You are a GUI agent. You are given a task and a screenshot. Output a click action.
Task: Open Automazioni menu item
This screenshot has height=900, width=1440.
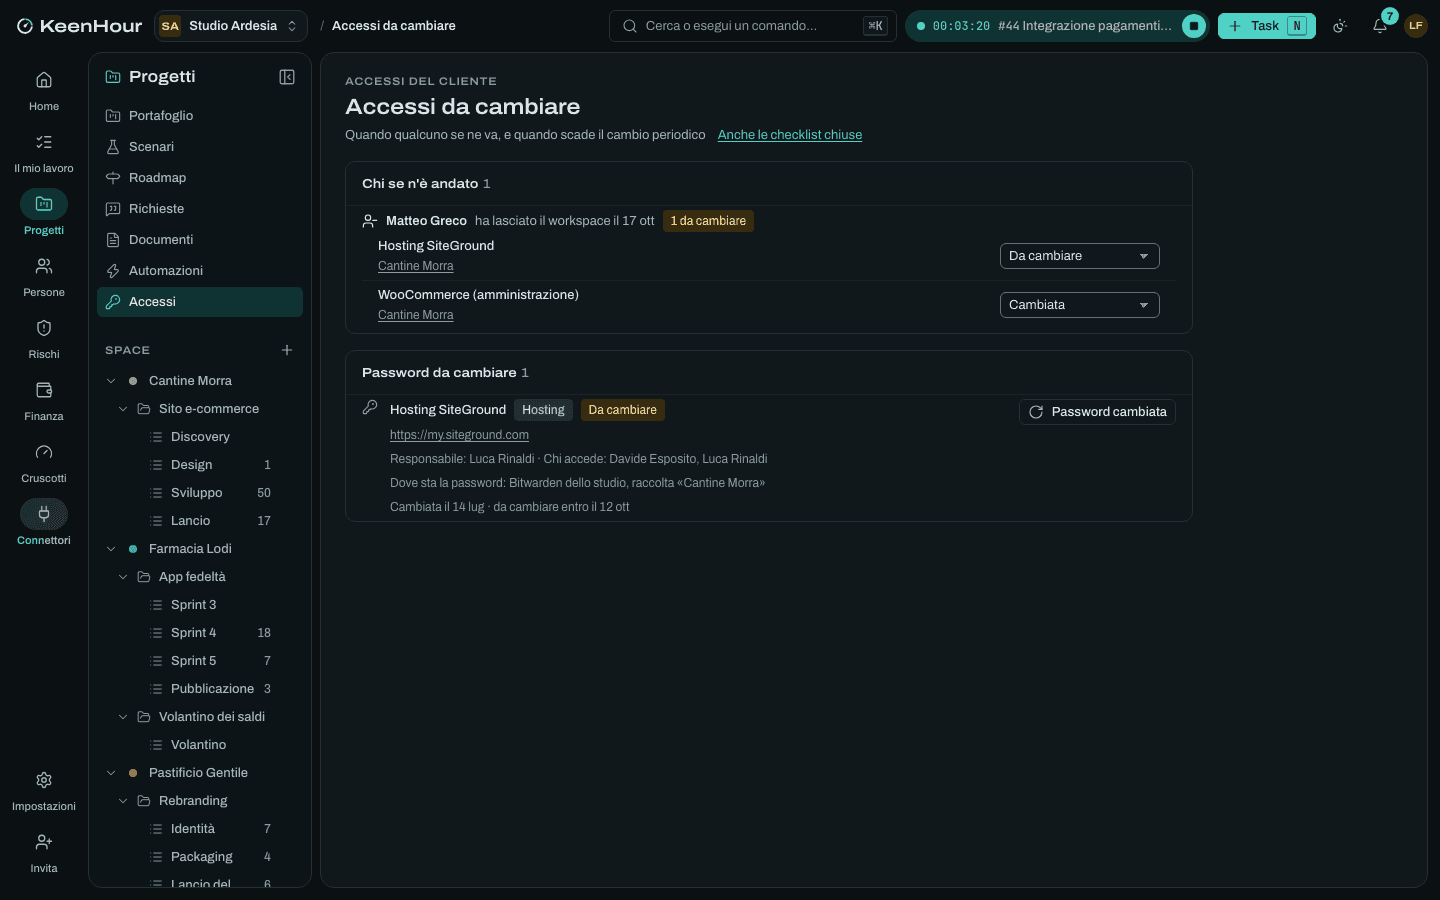tap(200, 271)
